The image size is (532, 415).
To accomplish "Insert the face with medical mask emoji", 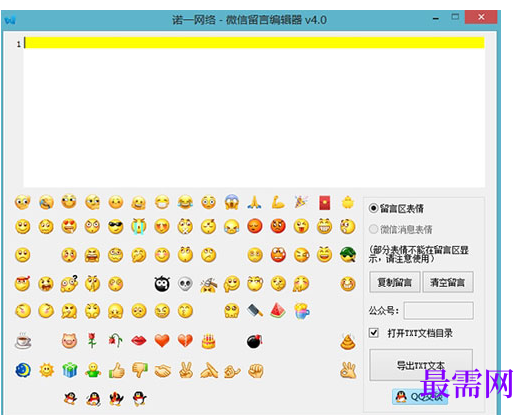I will point(162,202).
